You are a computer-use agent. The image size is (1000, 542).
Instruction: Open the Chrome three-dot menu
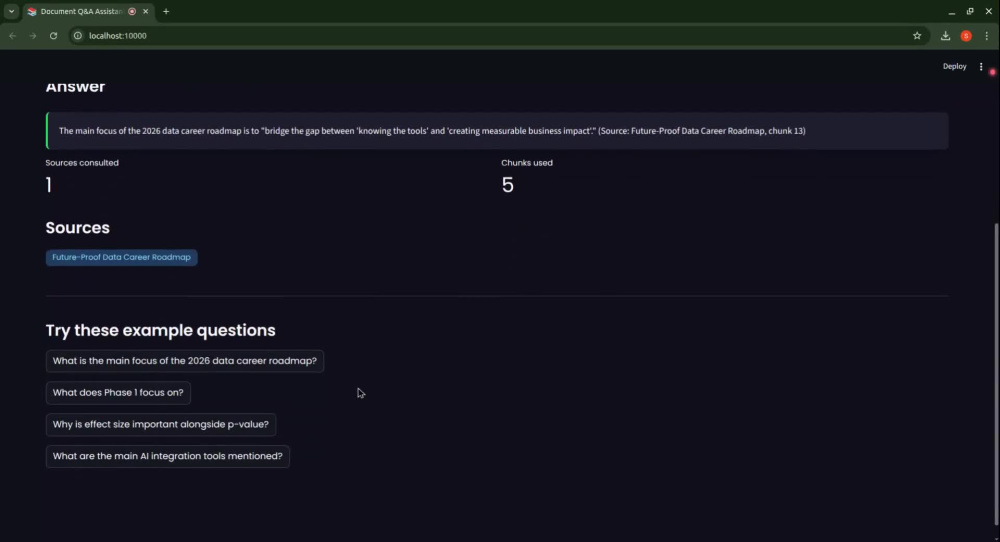[987, 36]
